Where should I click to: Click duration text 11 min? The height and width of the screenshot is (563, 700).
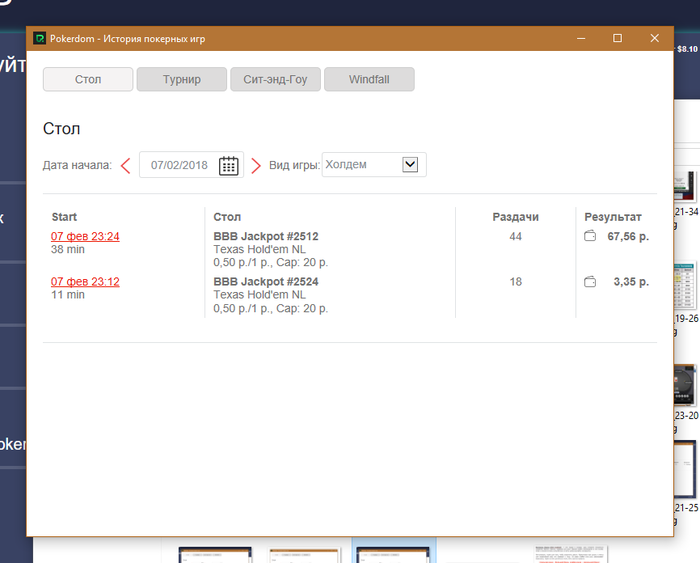click(x=68, y=295)
